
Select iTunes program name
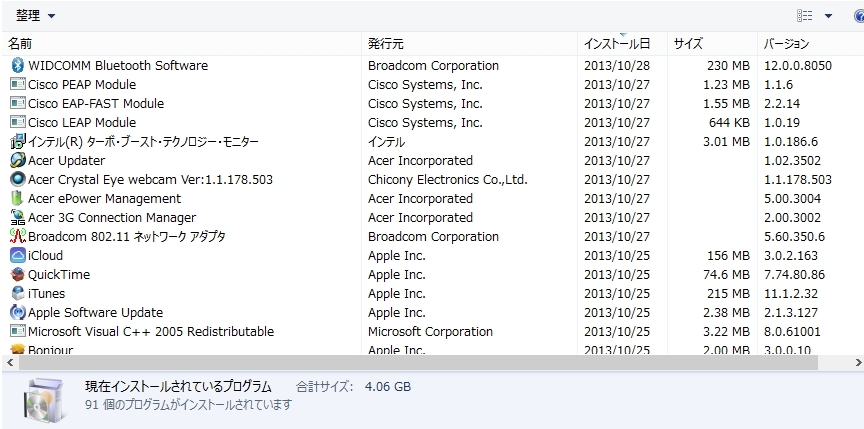pyautogui.click(x=46, y=294)
